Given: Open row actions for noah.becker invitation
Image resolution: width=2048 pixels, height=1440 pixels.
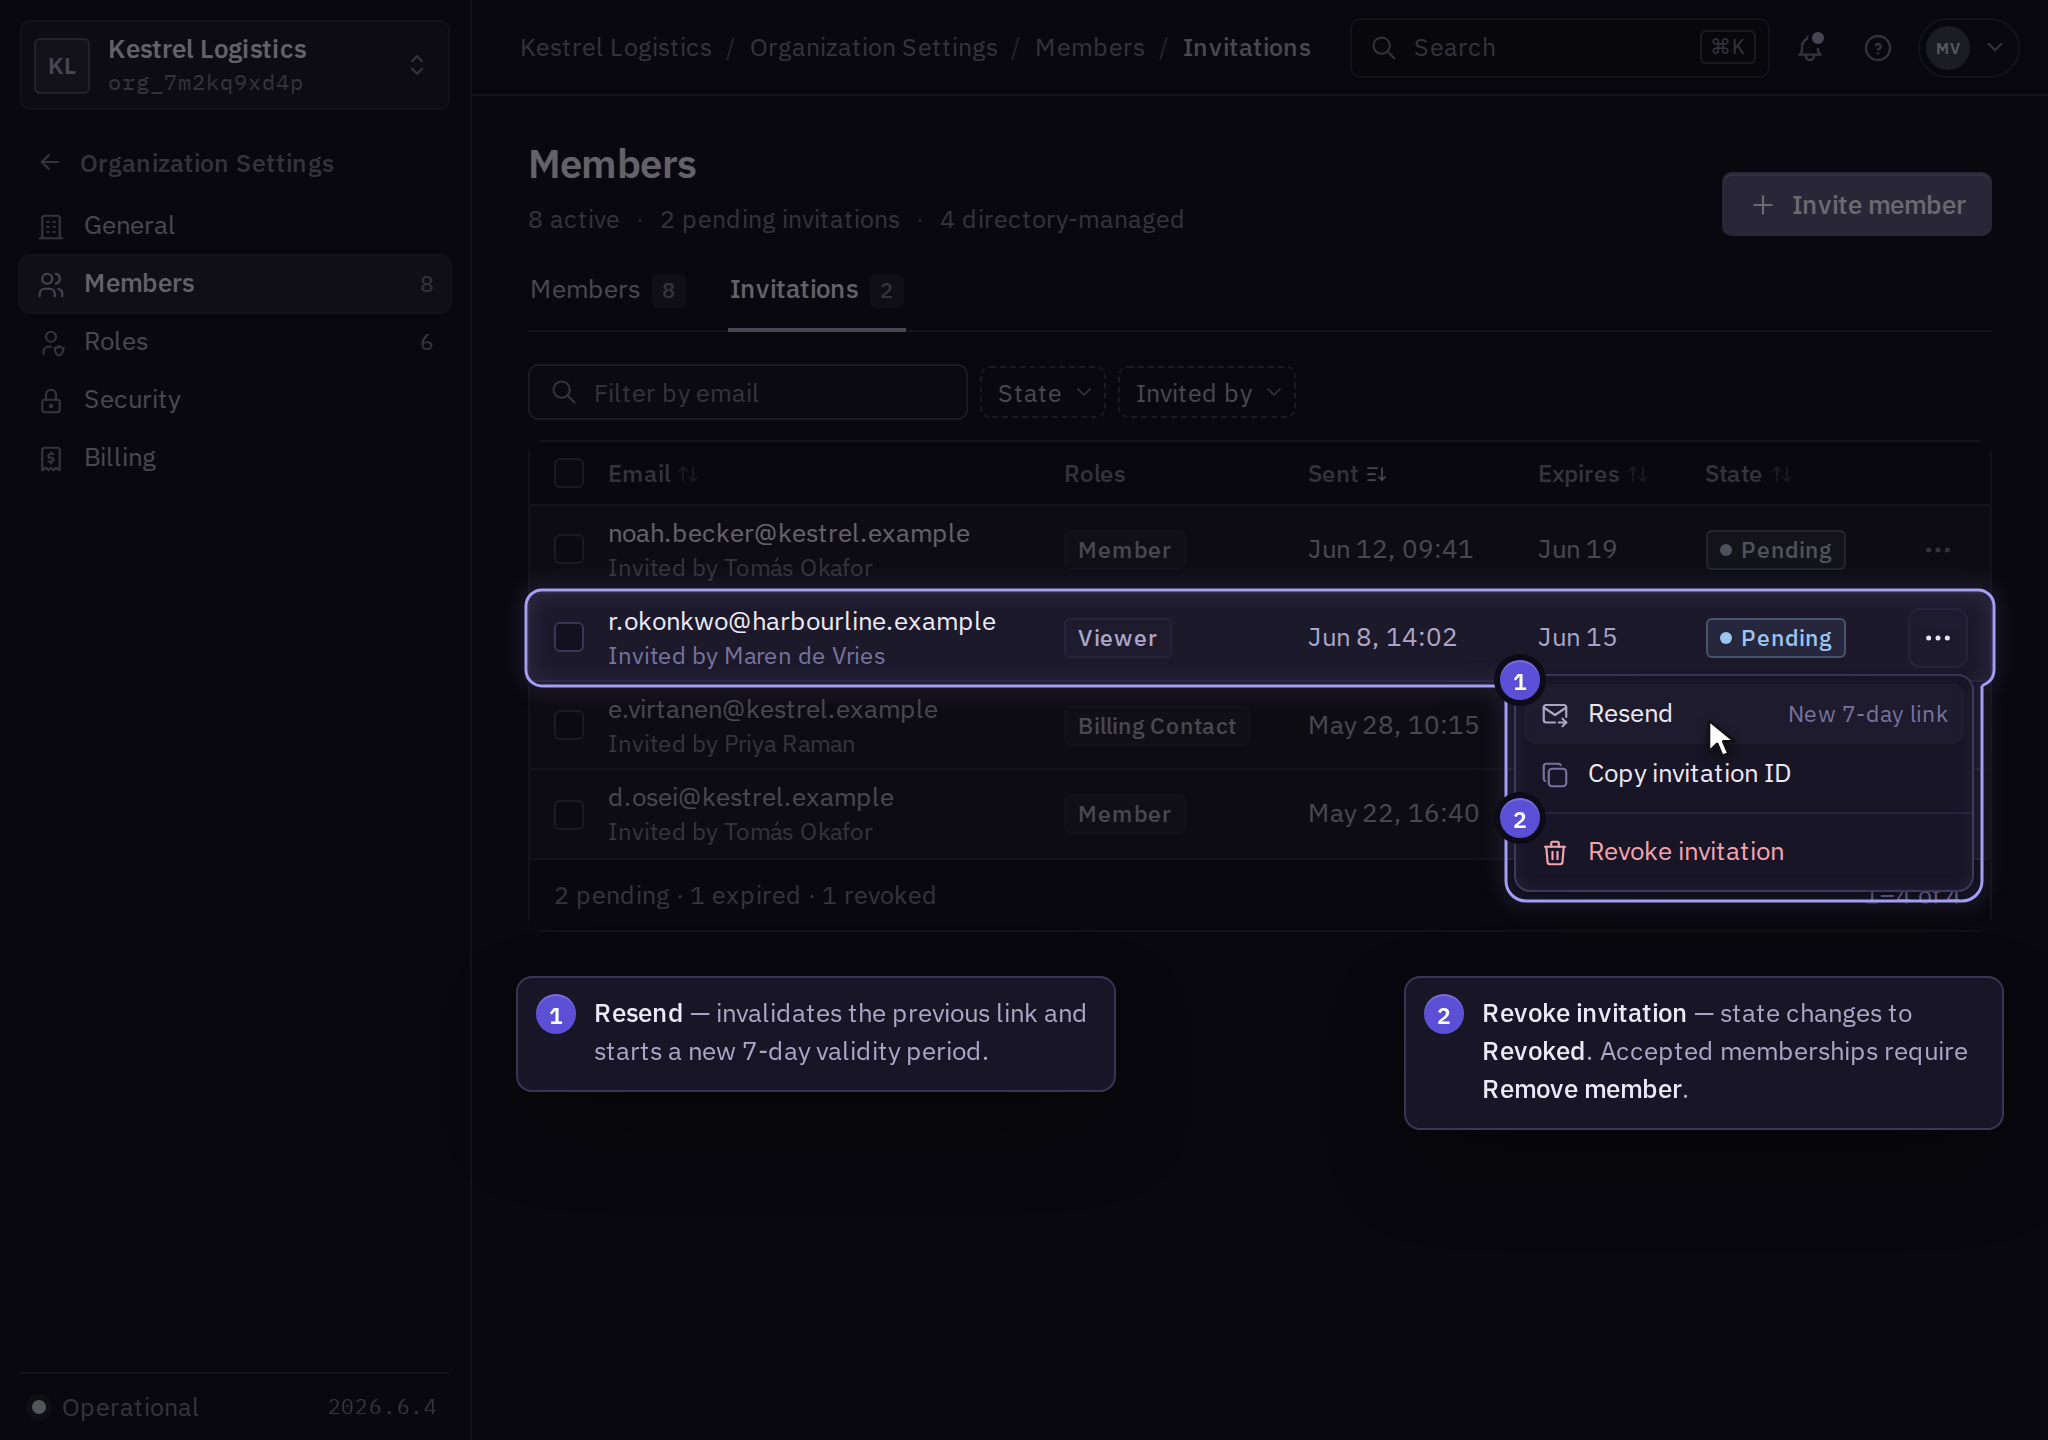Looking at the screenshot, I should coord(1937,549).
